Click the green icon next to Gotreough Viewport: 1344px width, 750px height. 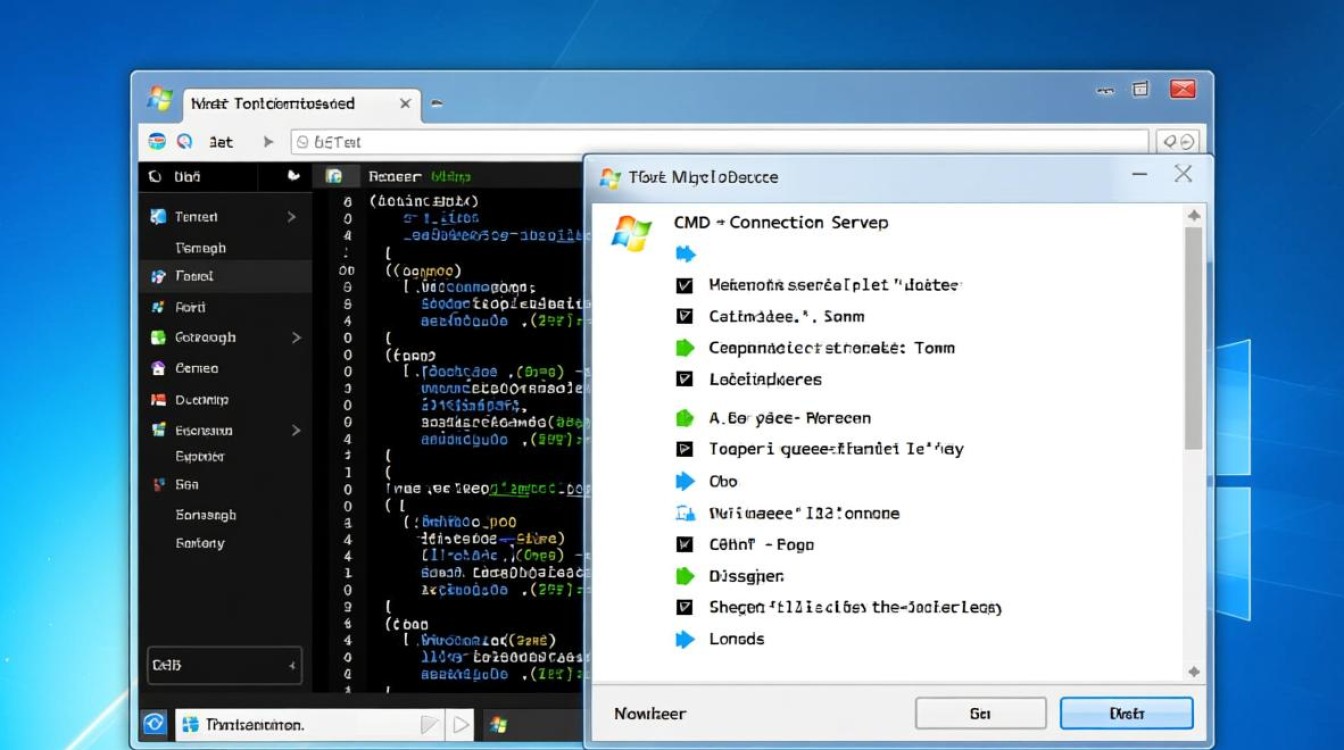pos(158,338)
